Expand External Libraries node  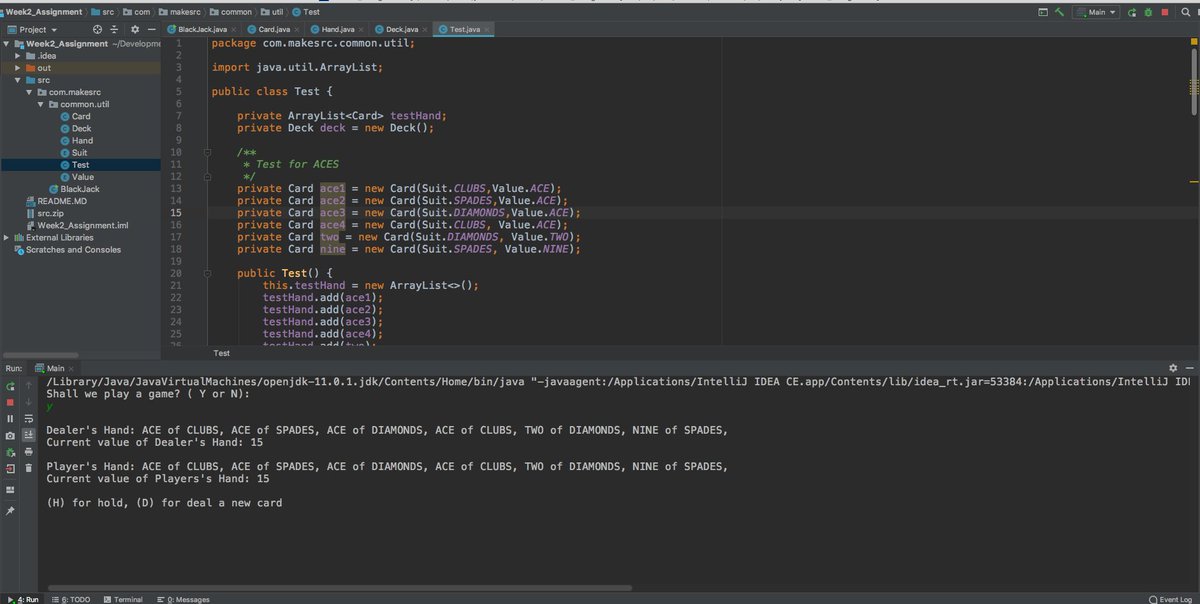pyautogui.click(x=8, y=237)
